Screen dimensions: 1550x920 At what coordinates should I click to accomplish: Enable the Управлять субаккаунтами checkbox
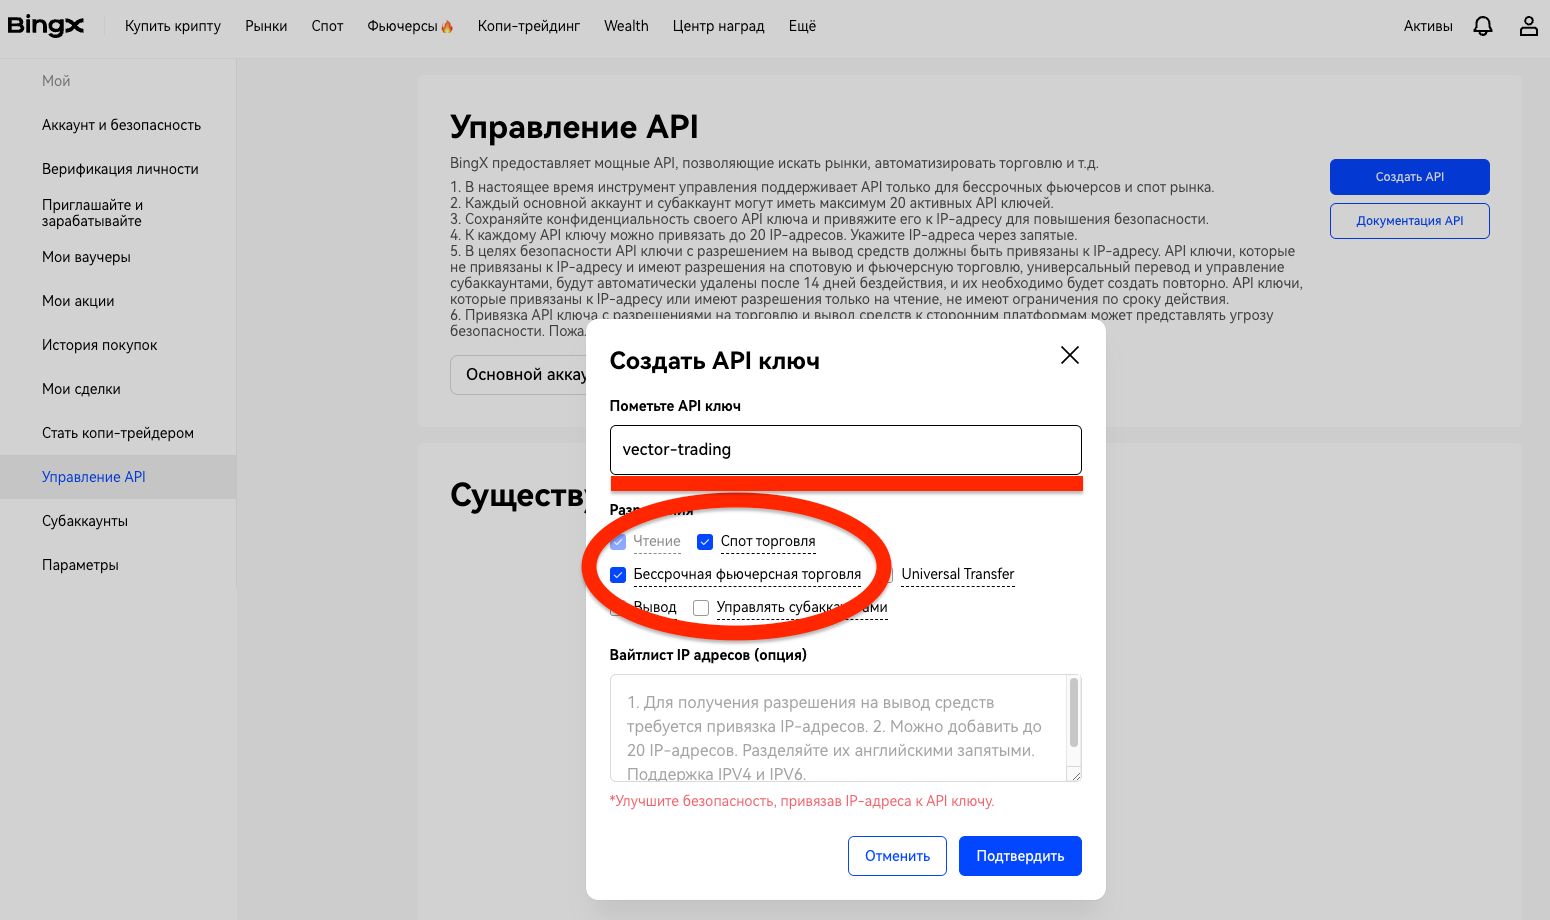(x=701, y=608)
